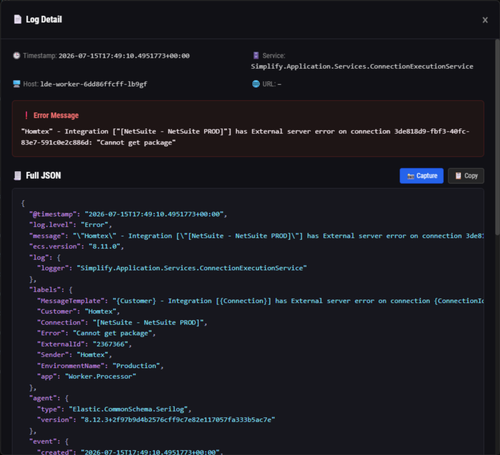Close the Log Detail dialog
The width and height of the screenshot is (500, 455).
(485, 20)
